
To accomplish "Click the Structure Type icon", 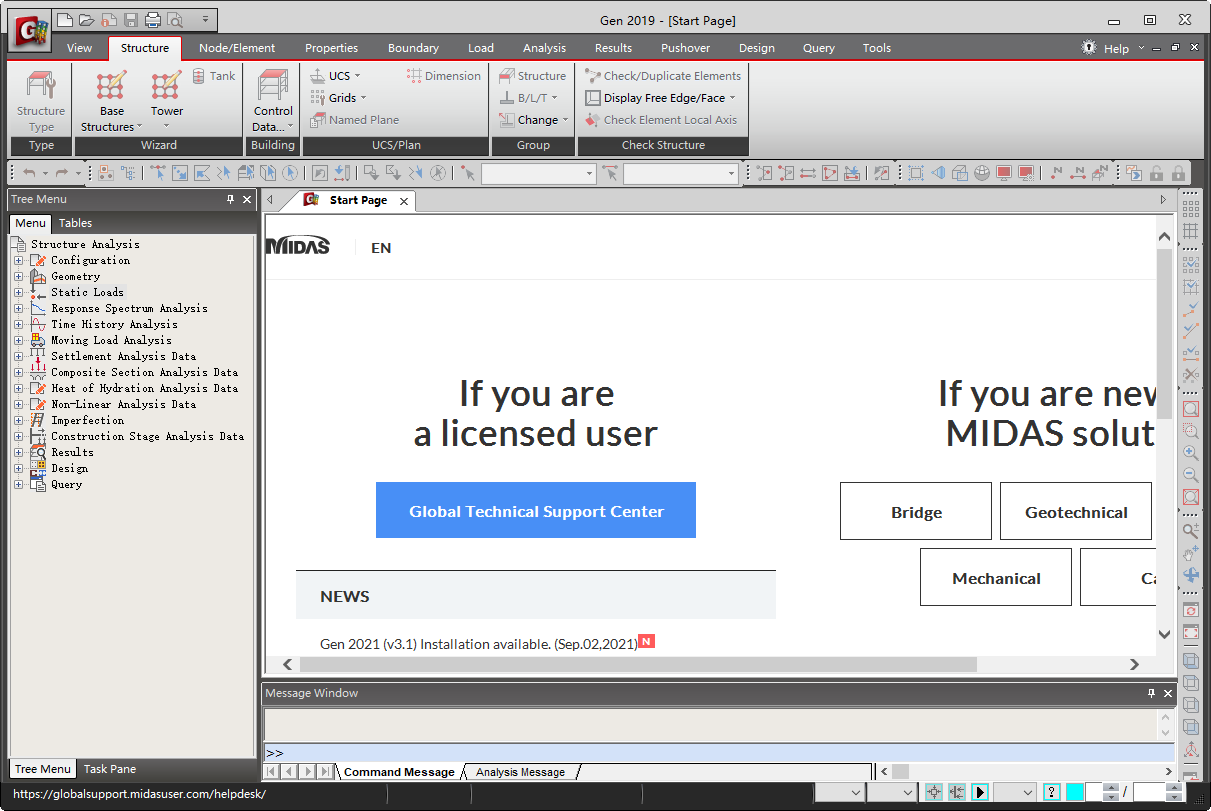I will (41, 85).
